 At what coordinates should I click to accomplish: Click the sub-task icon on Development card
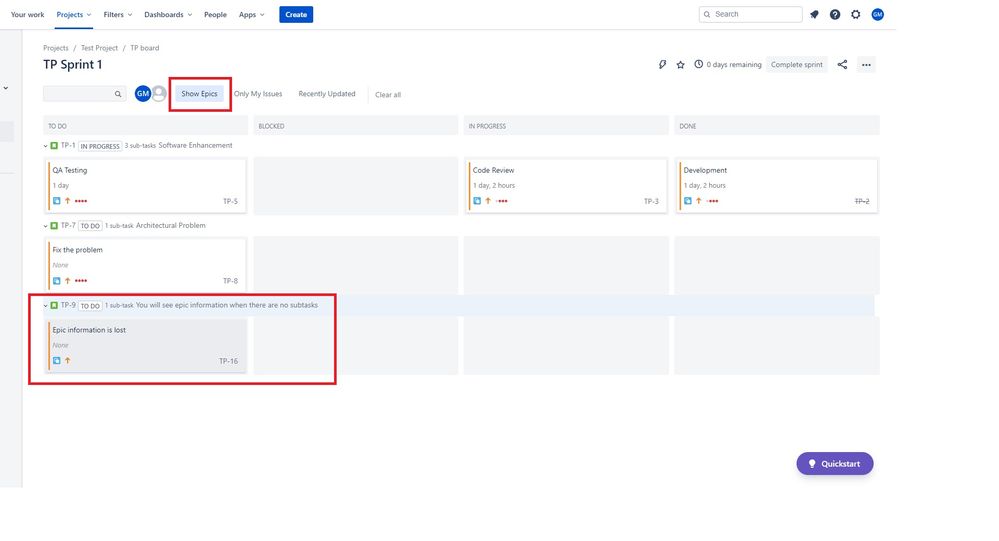[x=687, y=201]
